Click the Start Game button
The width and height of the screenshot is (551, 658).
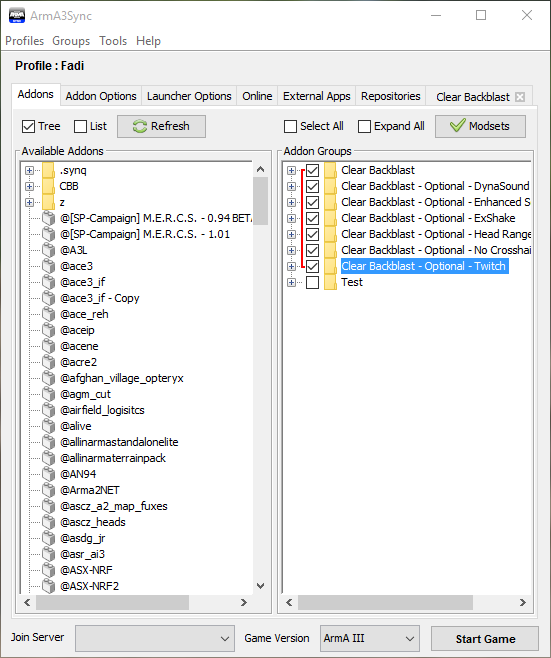tap(485, 639)
